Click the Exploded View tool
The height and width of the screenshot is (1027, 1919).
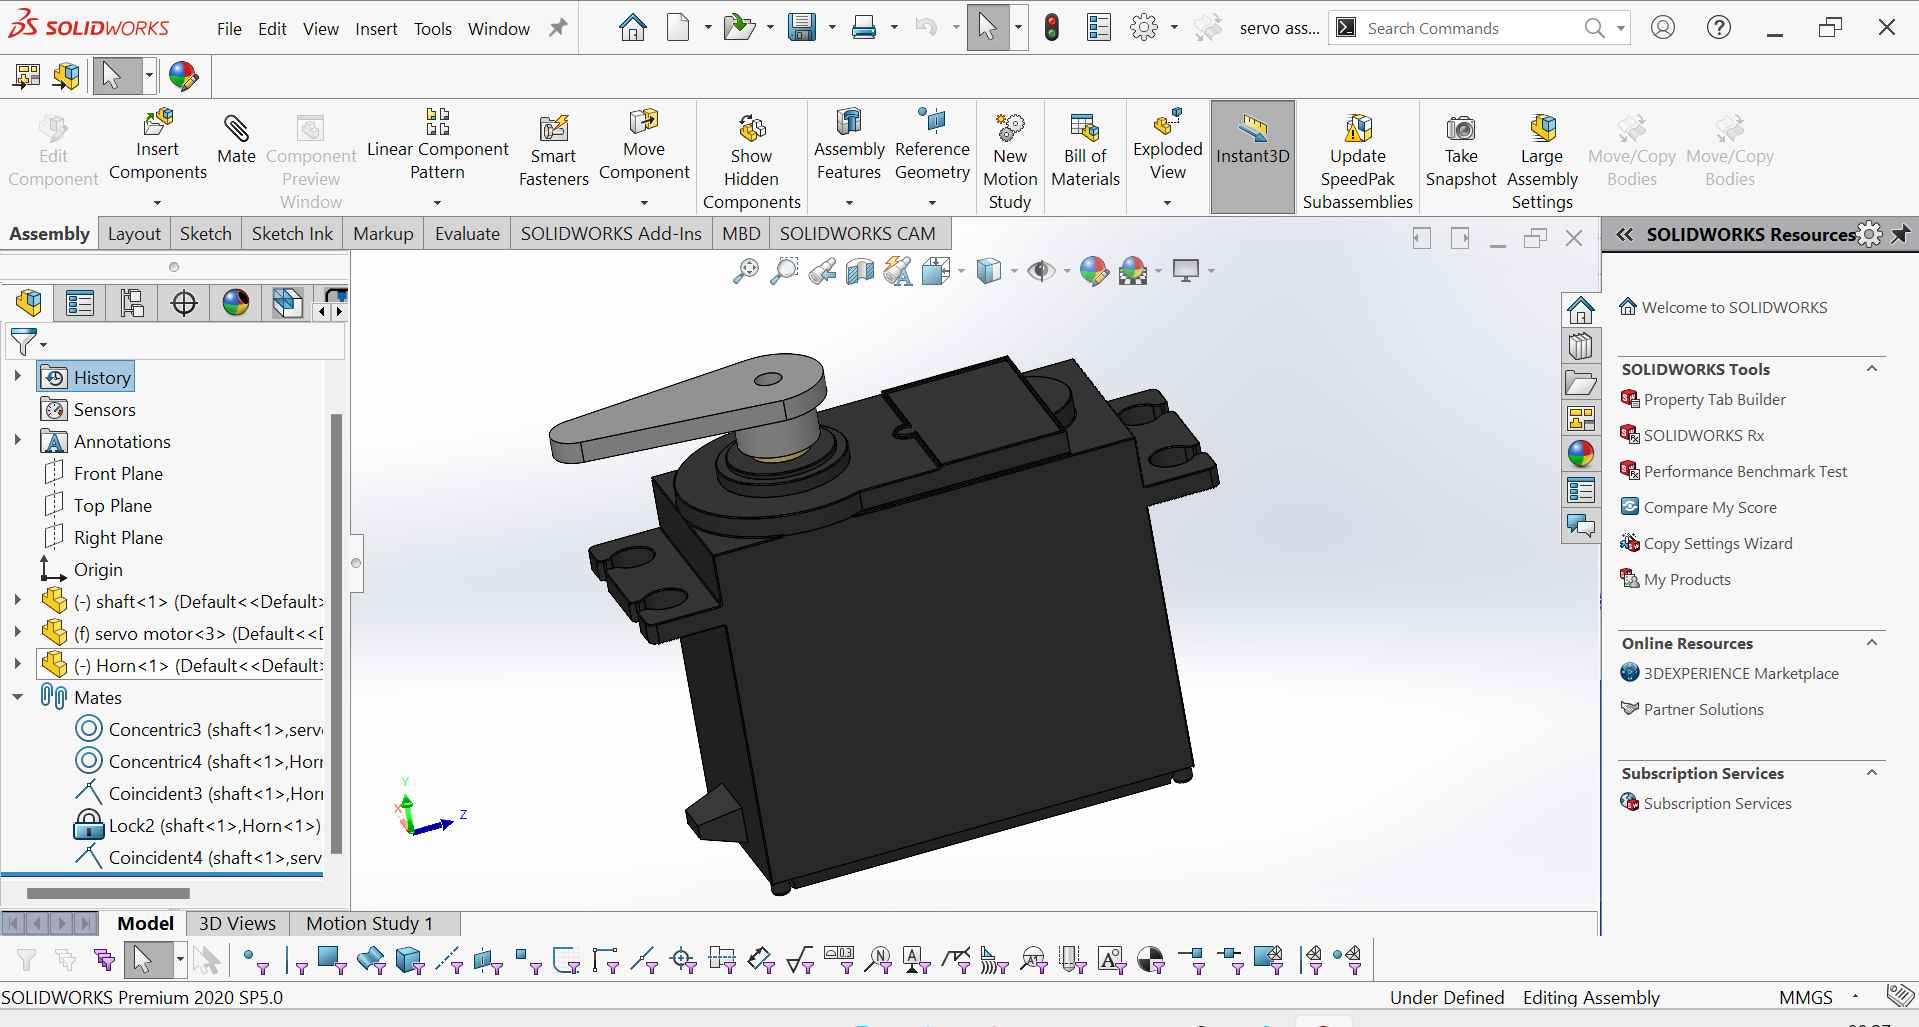tap(1167, 147)
